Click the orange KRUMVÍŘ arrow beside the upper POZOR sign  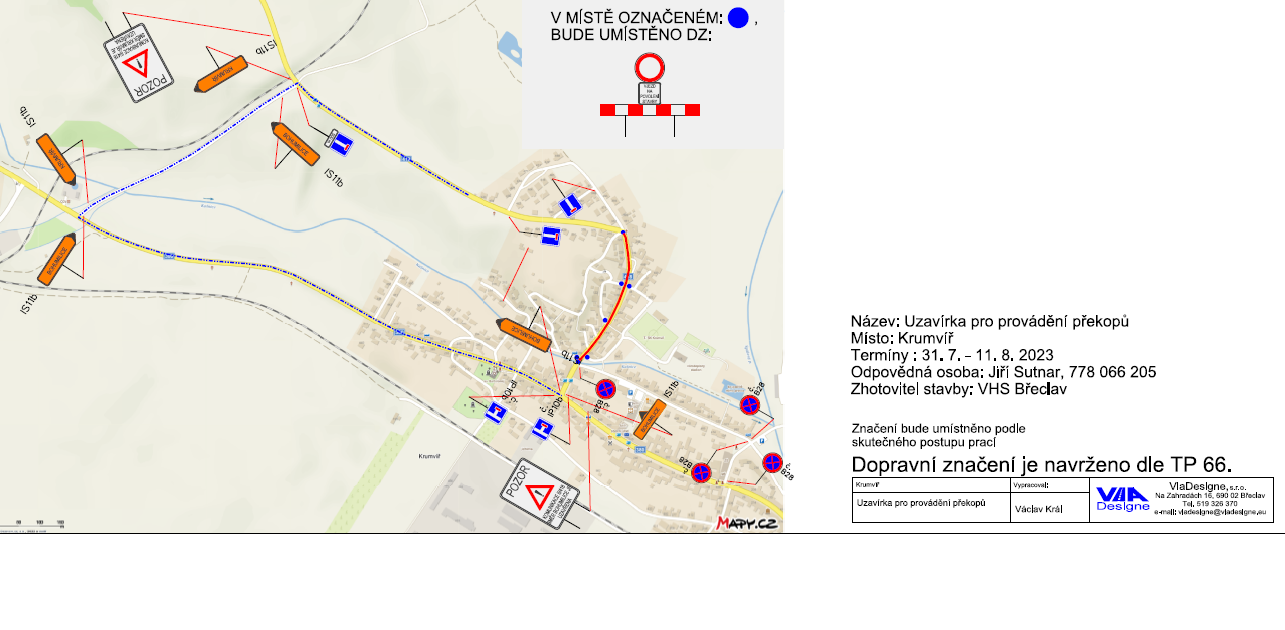220,74
